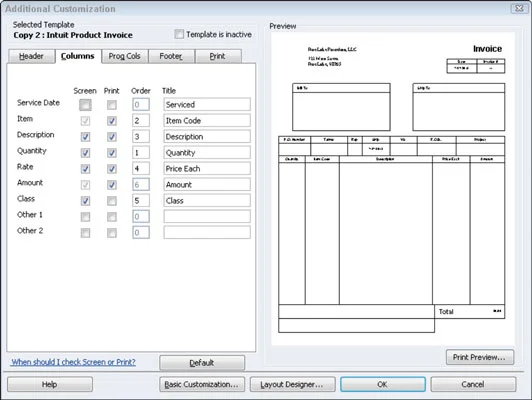Edit the Amount title field
This screenshot has height=400, width=532.
point(207,184)
